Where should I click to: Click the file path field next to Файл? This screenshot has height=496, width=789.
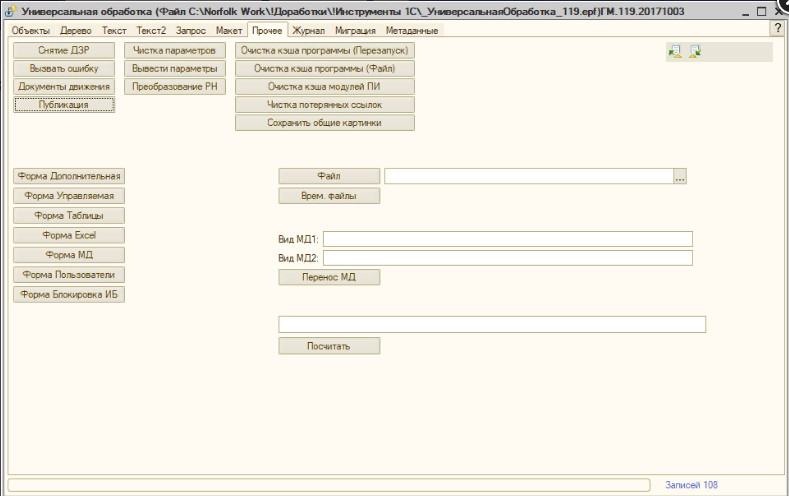[528, 176]
